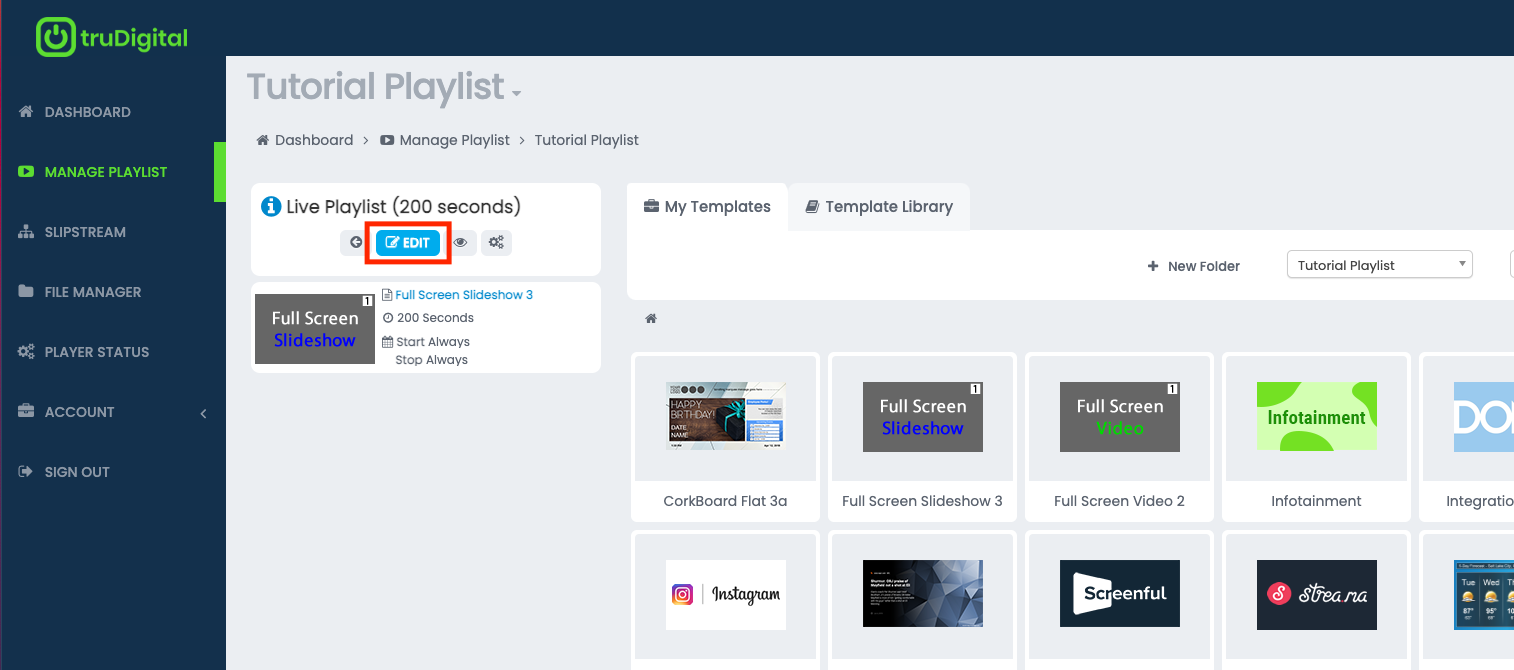
Task: Click the Start Always schedule text
Action: (x=433, y=342)
